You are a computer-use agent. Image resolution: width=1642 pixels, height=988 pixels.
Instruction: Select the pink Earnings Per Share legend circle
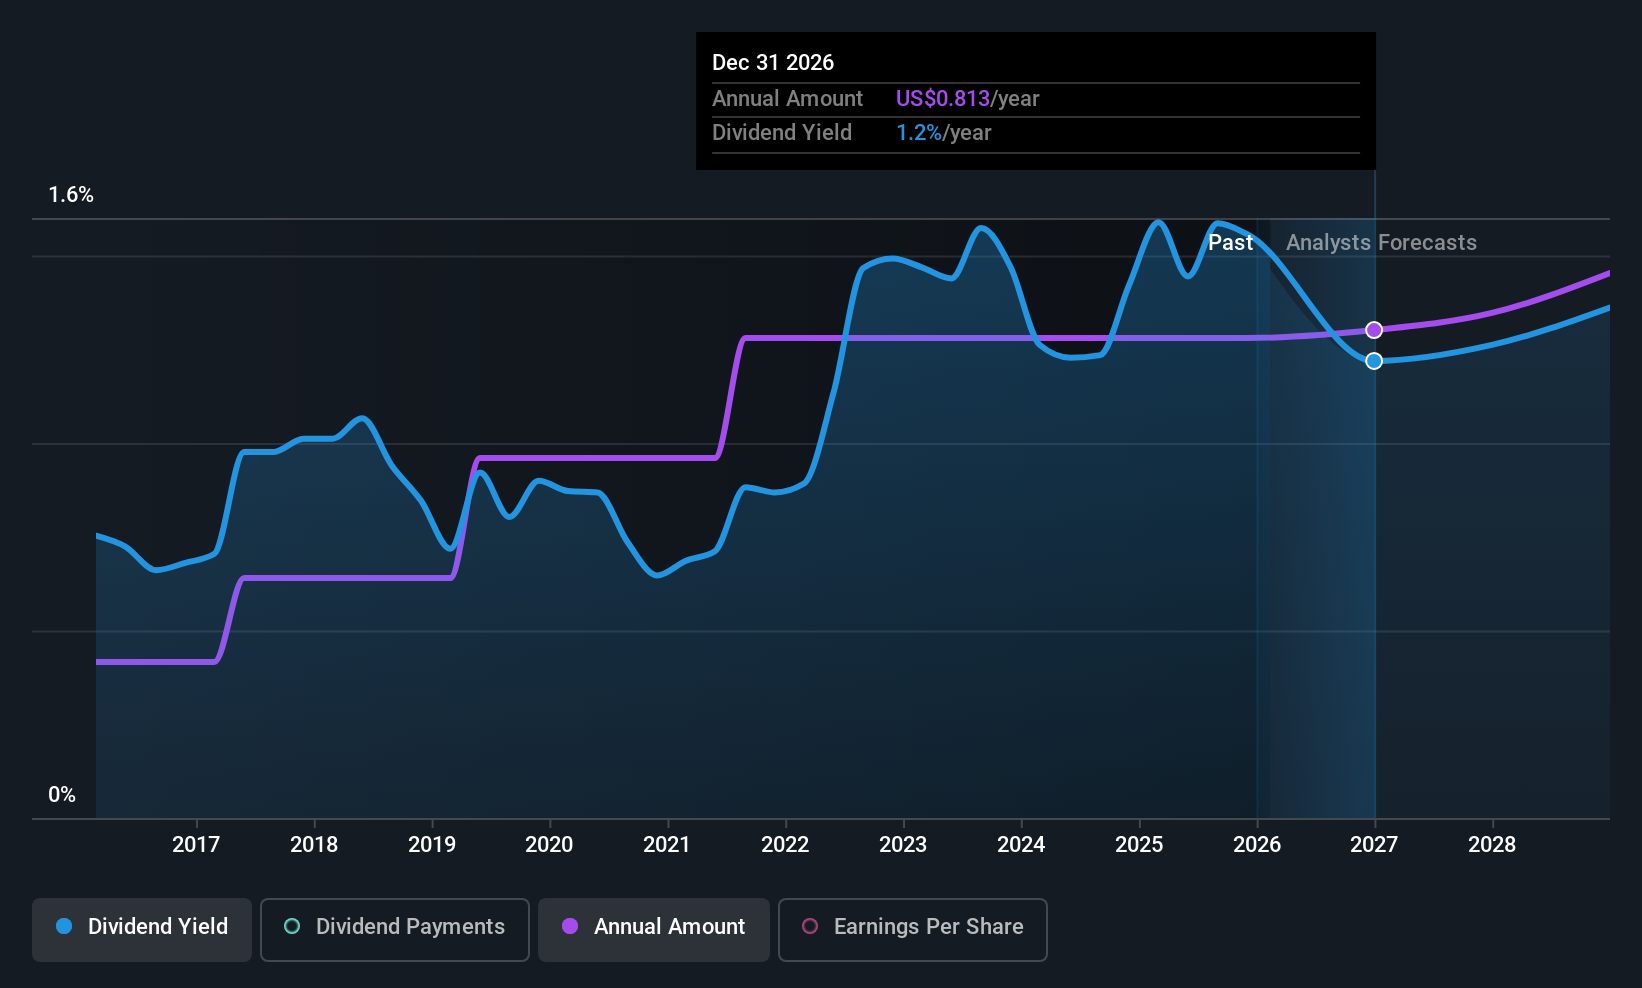coord(810,927)
